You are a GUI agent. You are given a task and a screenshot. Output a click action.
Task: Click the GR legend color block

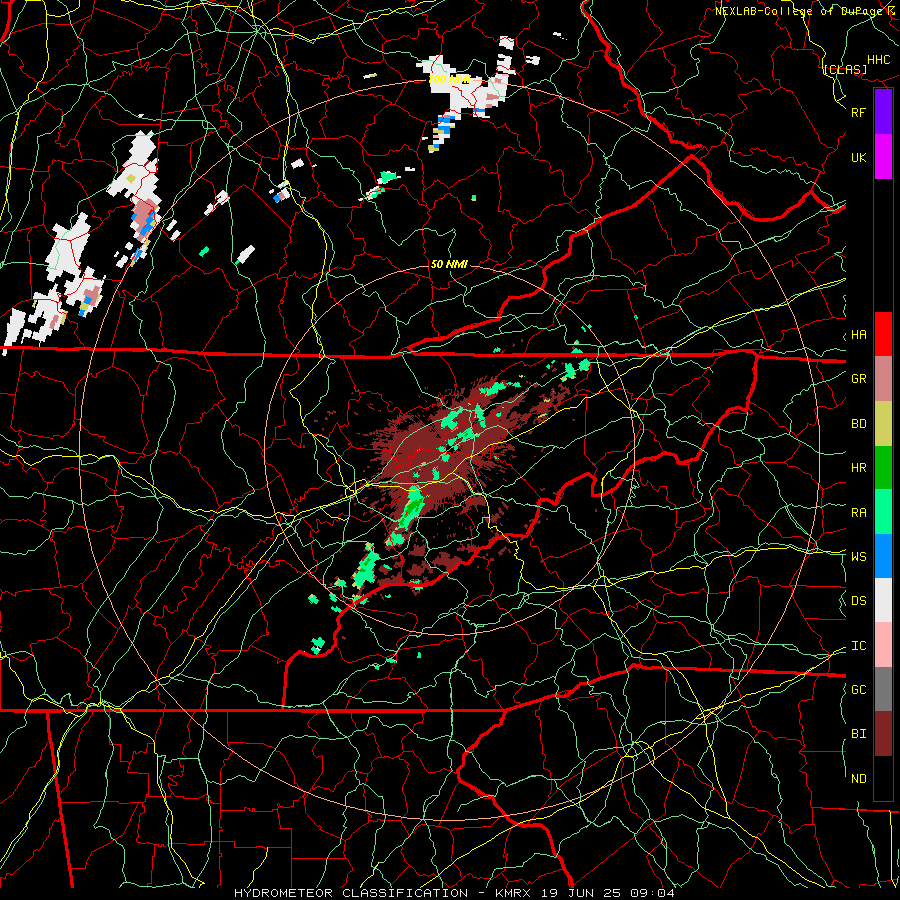point(883,379)
